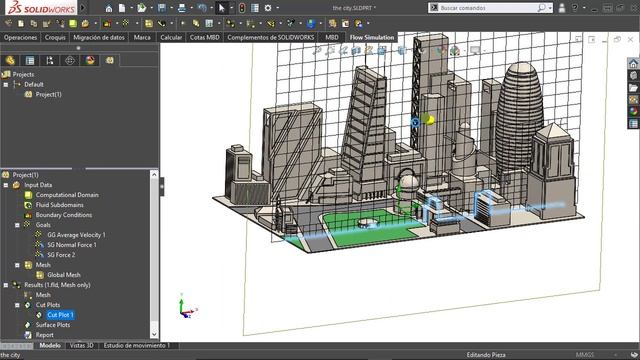The width and height of the screenshot is (640, 360).
Task: Create a new document via New icon
Action: coord(122,8)
